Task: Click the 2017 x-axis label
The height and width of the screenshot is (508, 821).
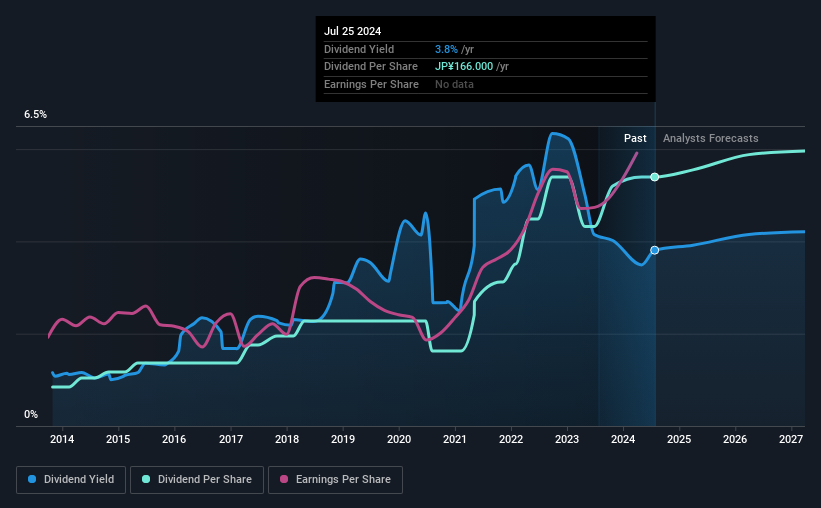Action: pos(230,439)
